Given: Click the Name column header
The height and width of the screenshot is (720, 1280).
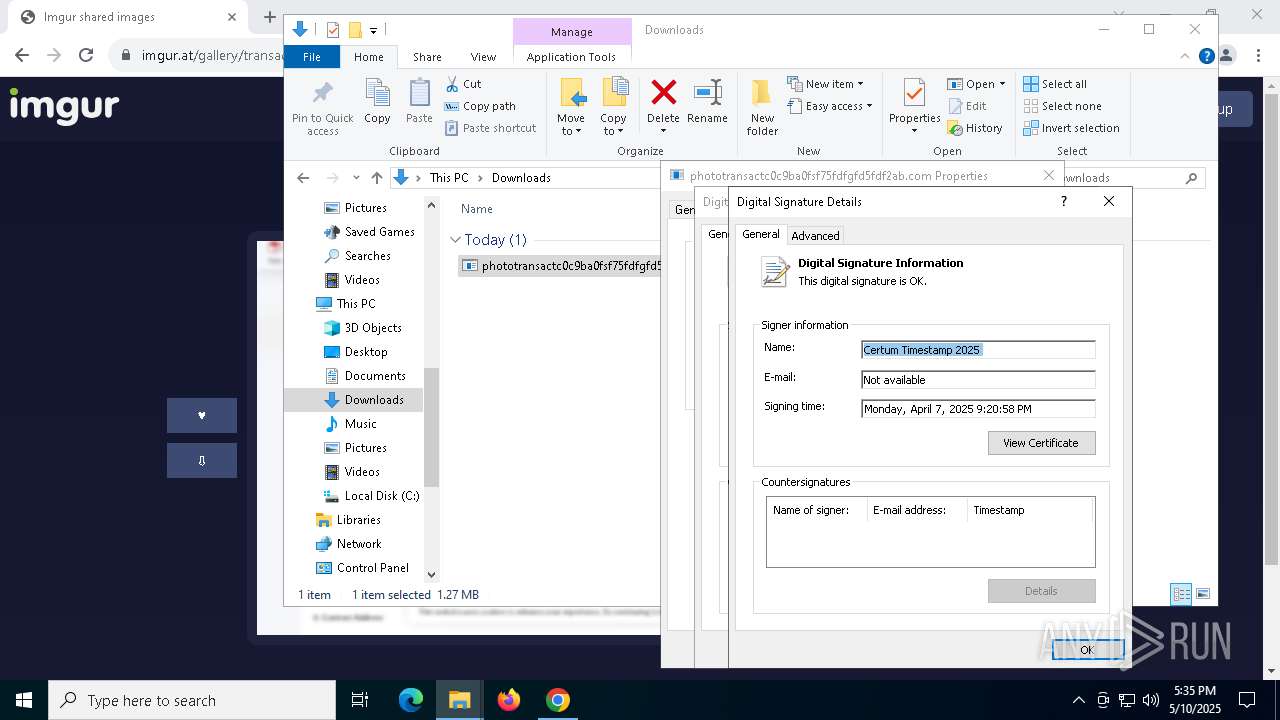Looking at the screenshot, I should click(x=477, y=209).
